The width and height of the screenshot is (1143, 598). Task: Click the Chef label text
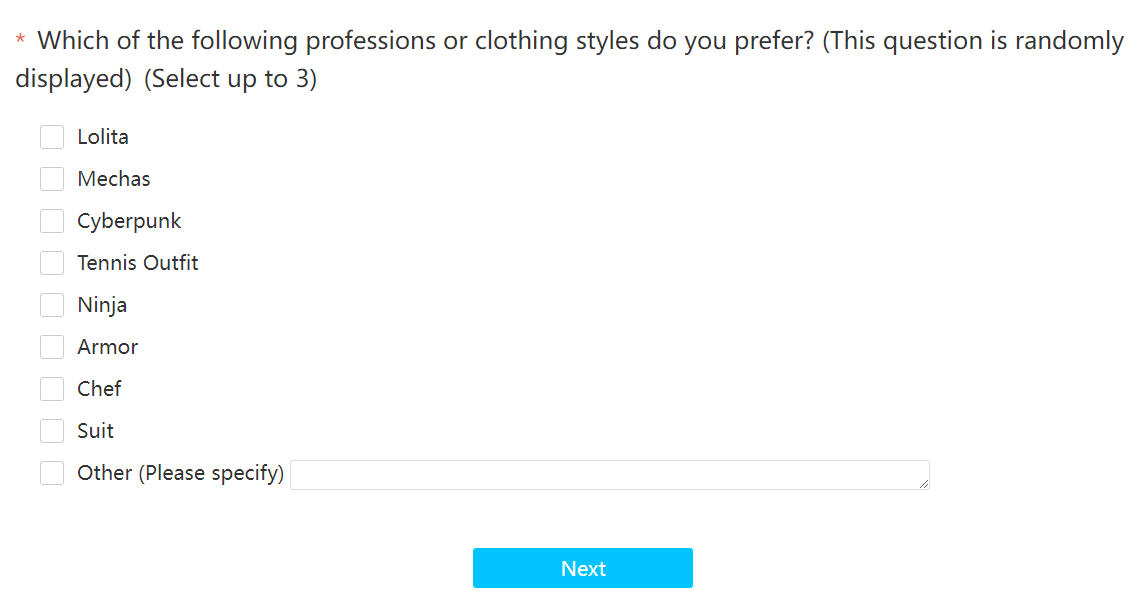(x=99, y=389)
